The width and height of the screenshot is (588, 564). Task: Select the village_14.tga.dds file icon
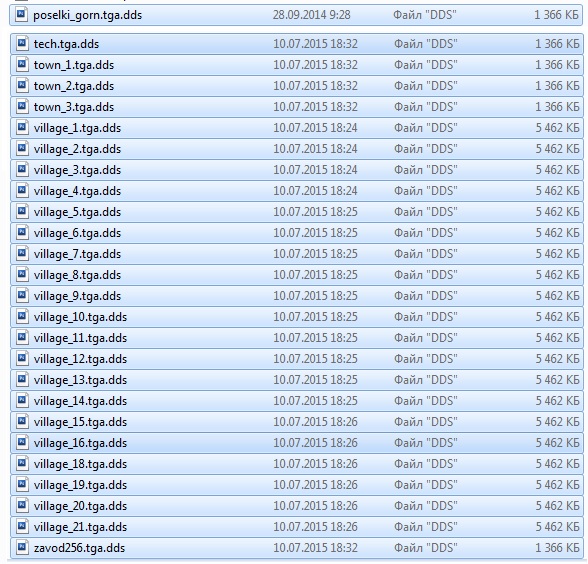point(22,401)
